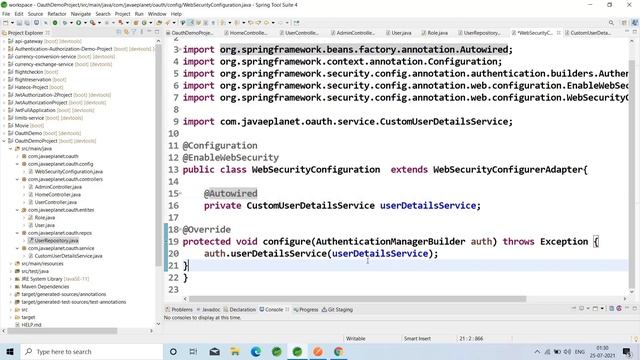Switch to the Spring perspective icon

635,23
